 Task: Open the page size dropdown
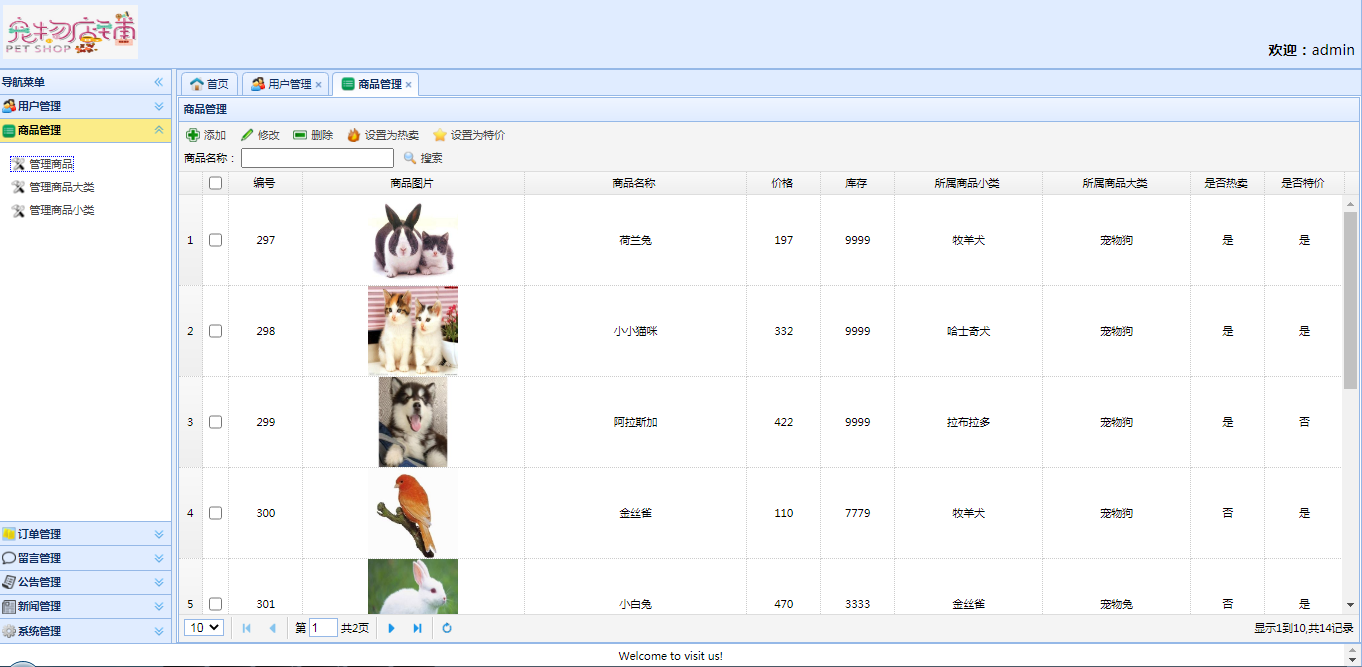click(x=205, y=628)
